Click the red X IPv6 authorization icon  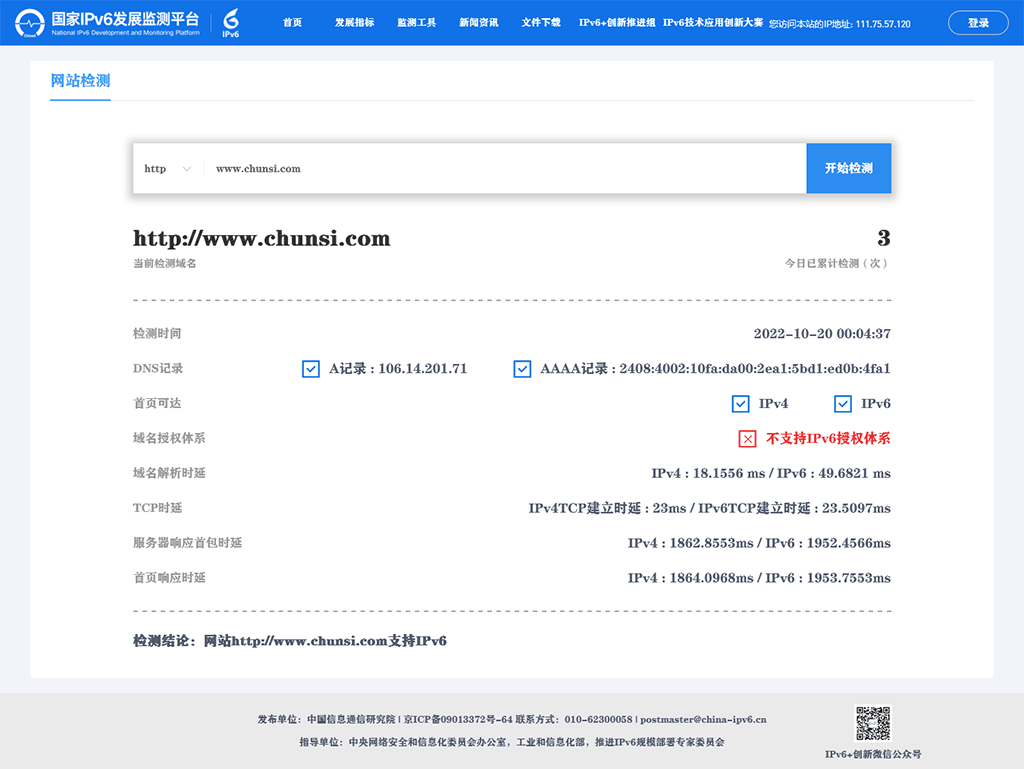point(747,438)
